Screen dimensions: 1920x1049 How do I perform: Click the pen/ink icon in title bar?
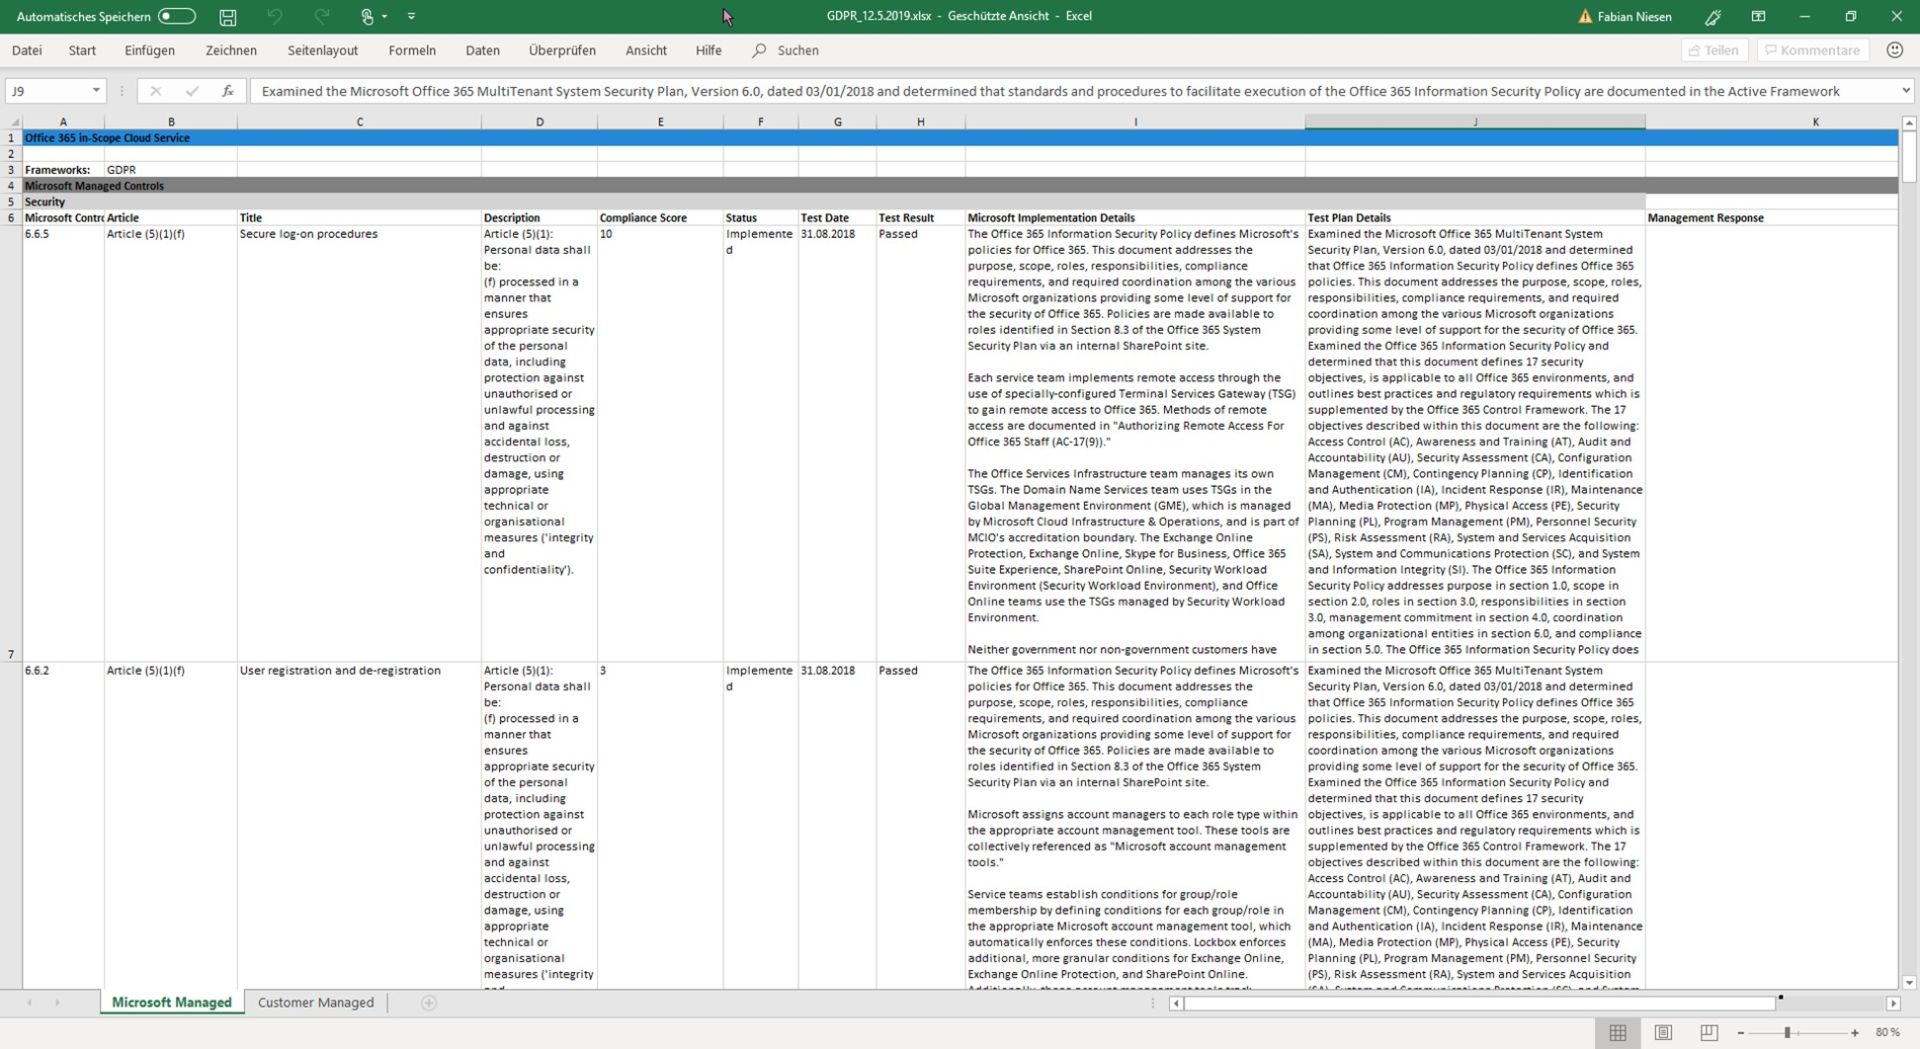click(1713, 16)
